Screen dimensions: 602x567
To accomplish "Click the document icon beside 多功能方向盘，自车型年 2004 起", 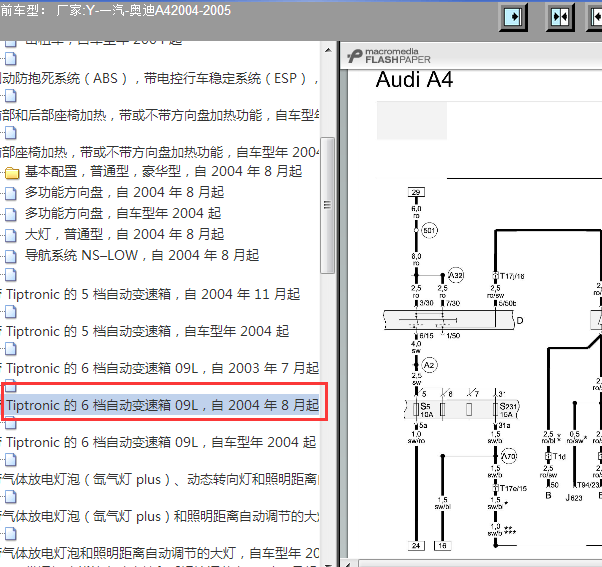I will click(x=11, y=214).
